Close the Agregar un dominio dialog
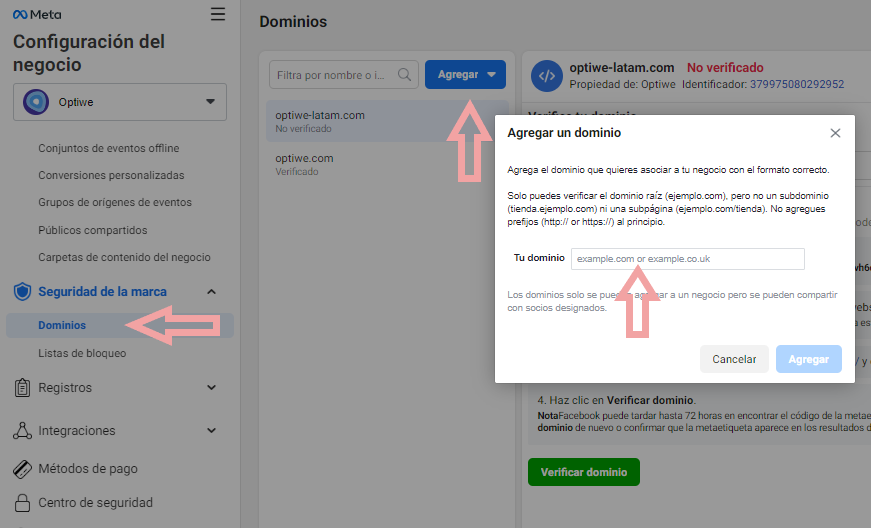This screenshot has height=528, width=871. 835,133
